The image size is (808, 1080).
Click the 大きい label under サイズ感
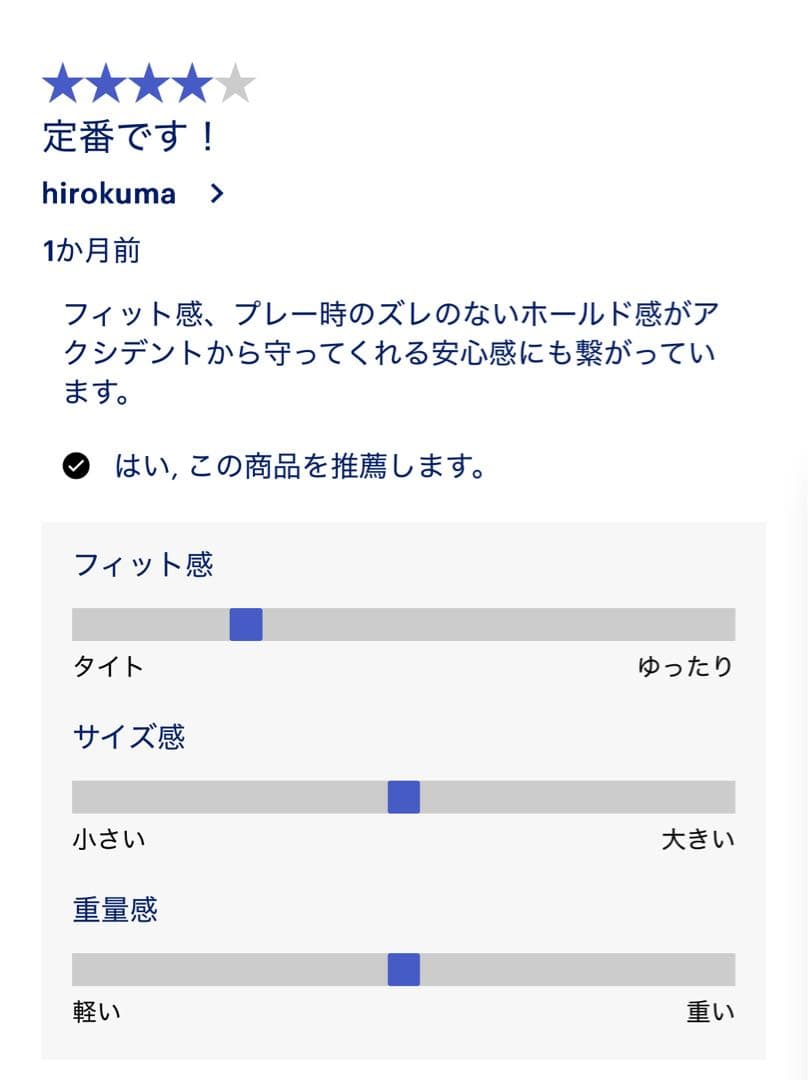pyautogui.click(x=698, y=839)
